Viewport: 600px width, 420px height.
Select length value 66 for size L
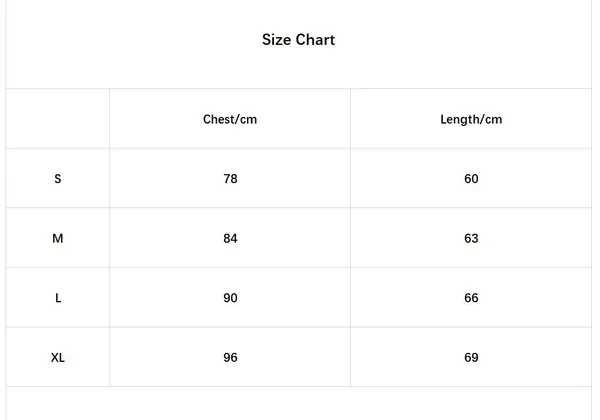(471, 298)
